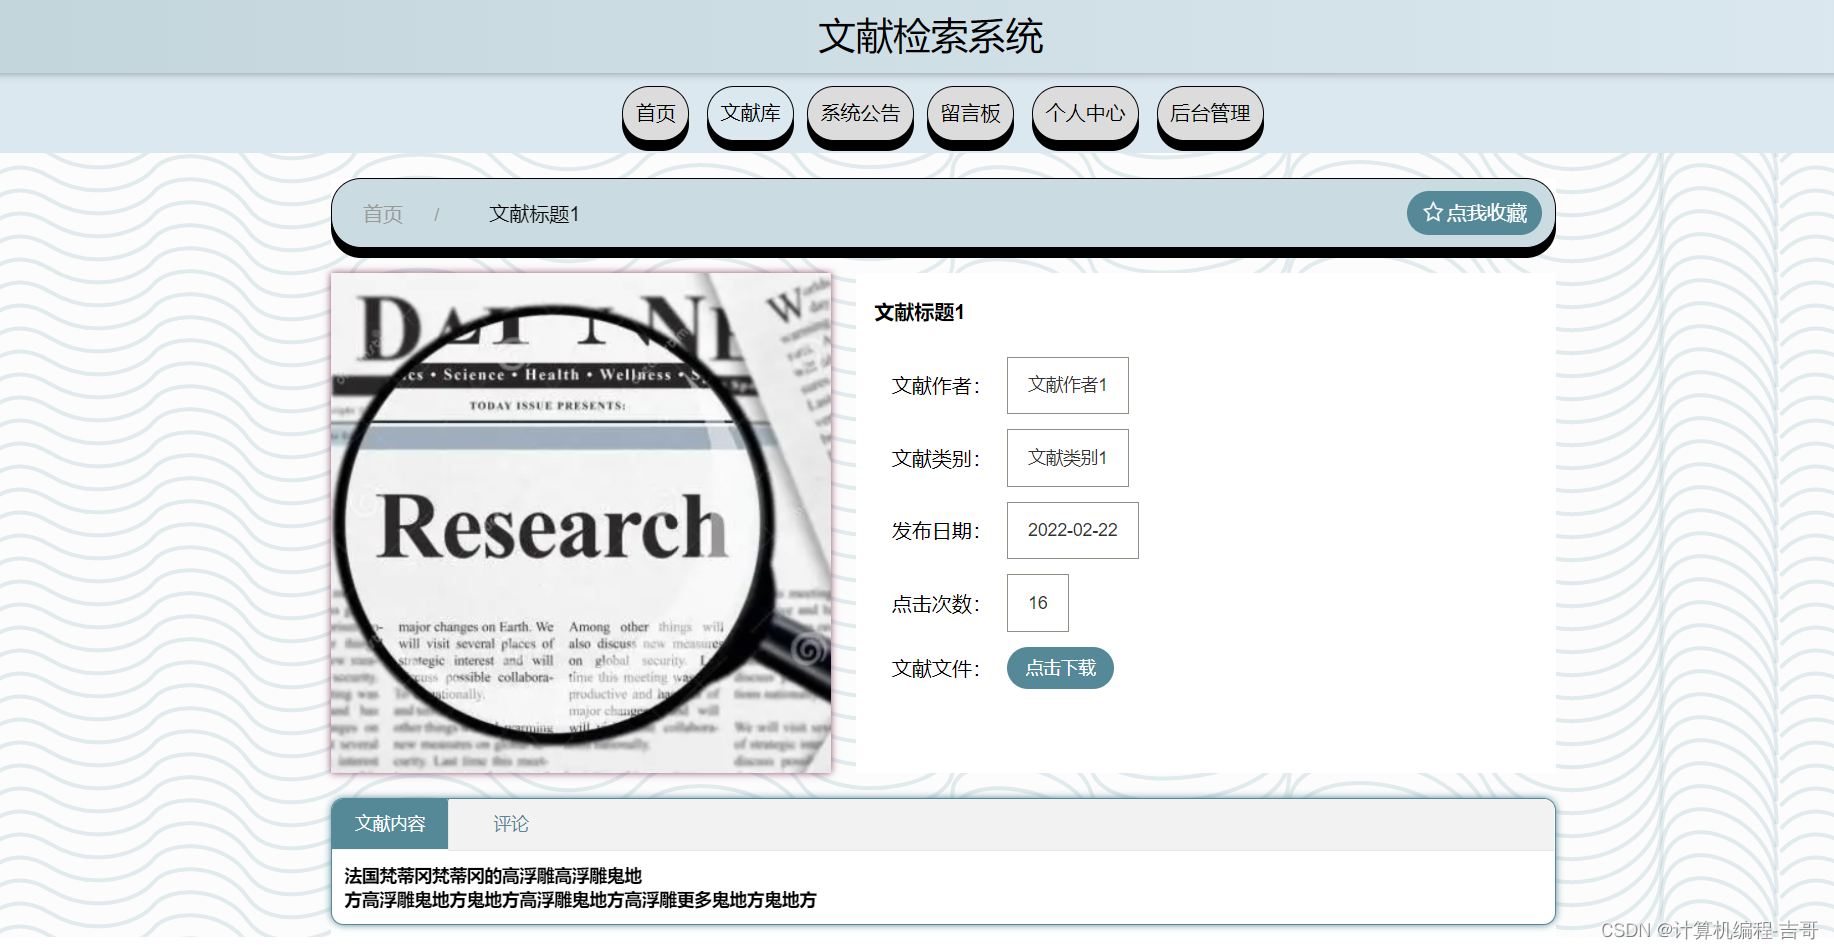Click content line starting with 法国梵蒂冈

tap(493, 876)
